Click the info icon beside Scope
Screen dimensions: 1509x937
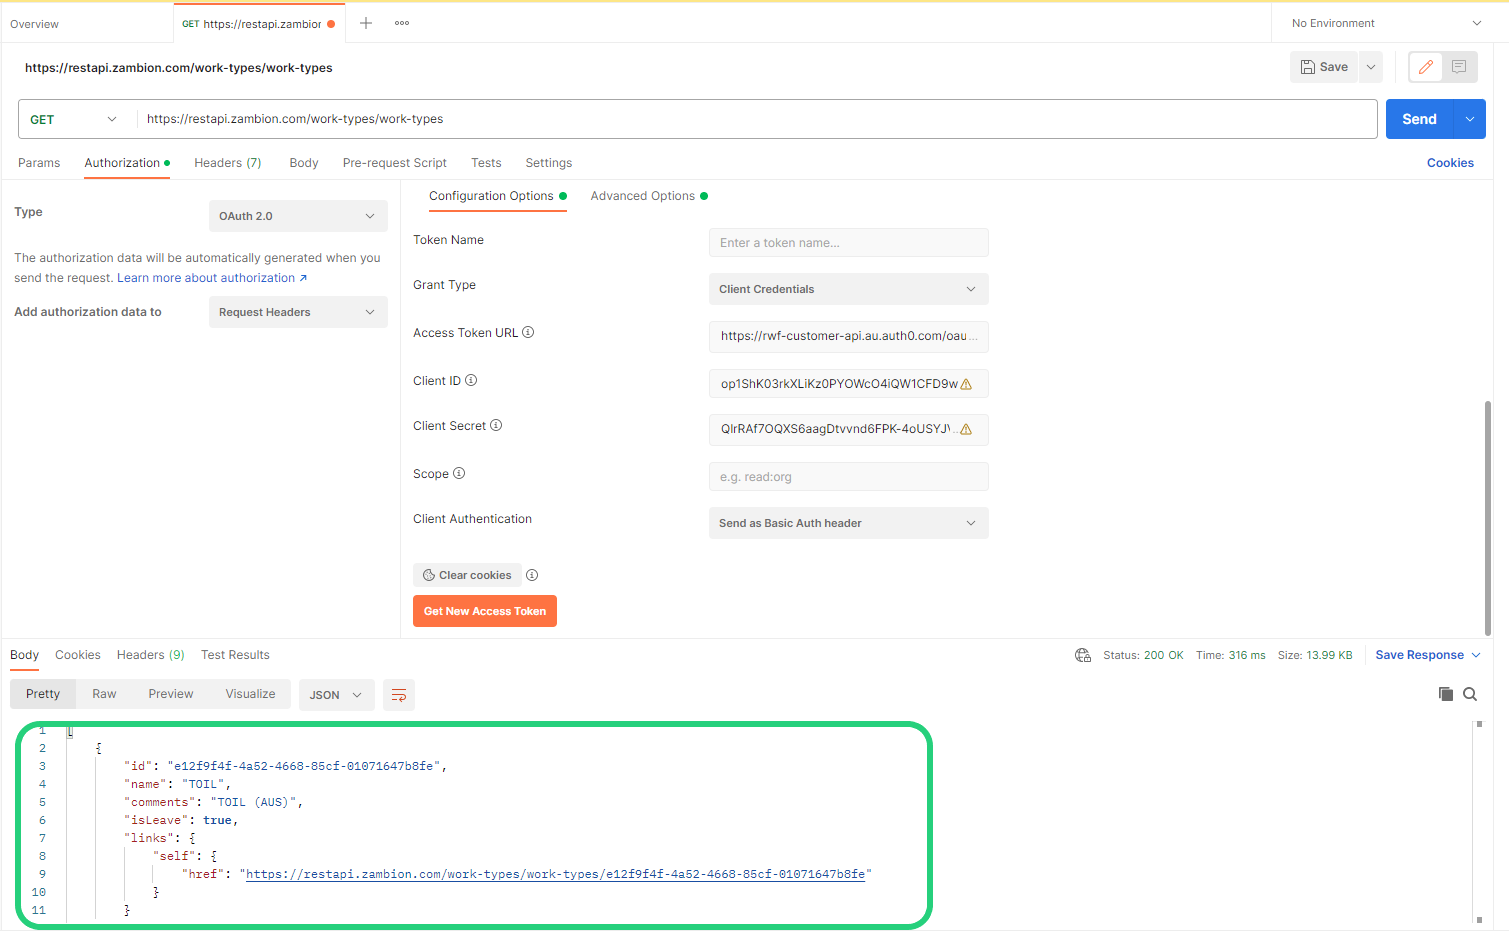(459, 474)
